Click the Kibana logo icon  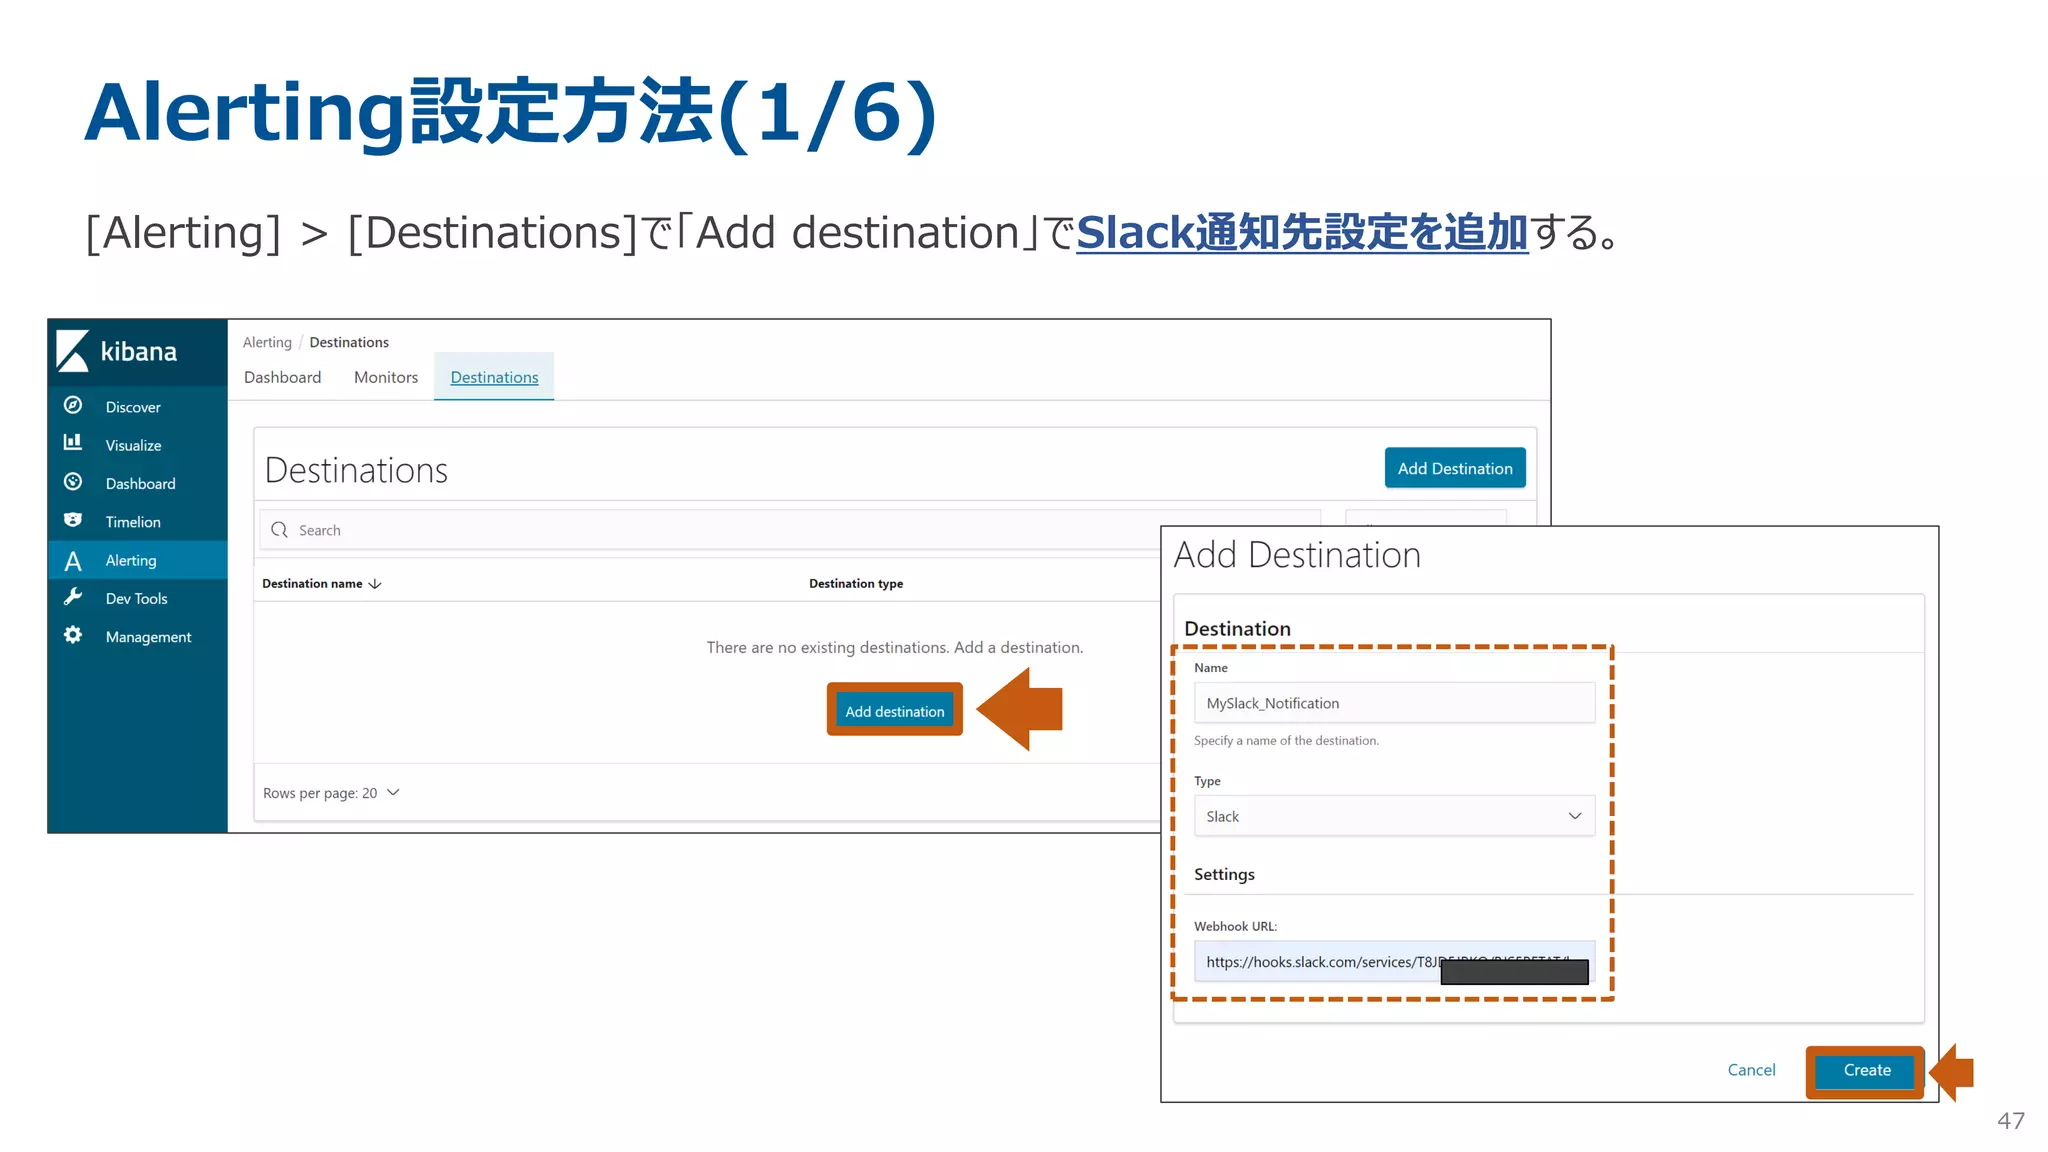pos(72,351)
